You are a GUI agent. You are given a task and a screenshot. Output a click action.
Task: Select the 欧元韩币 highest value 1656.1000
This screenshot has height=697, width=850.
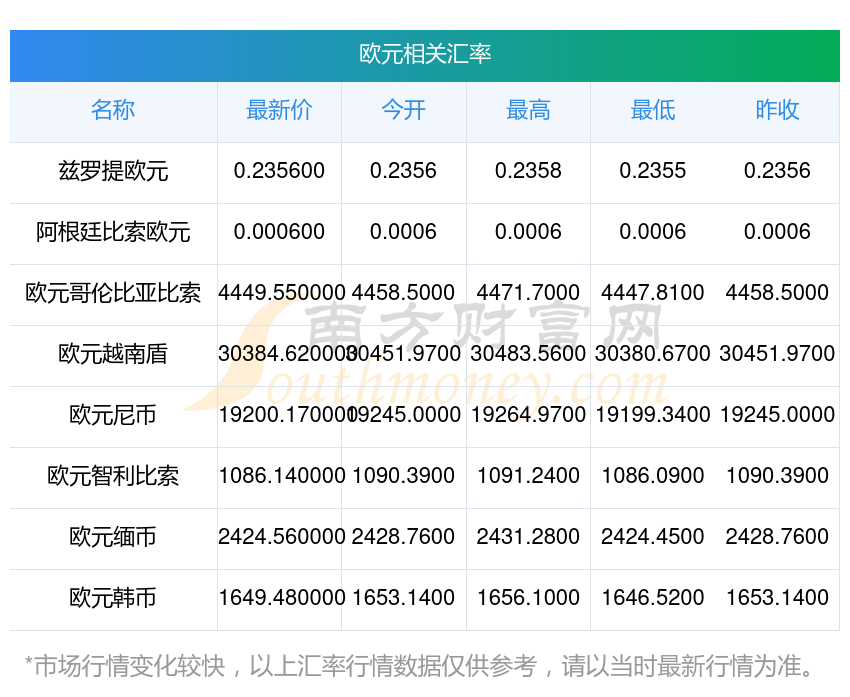528,598
